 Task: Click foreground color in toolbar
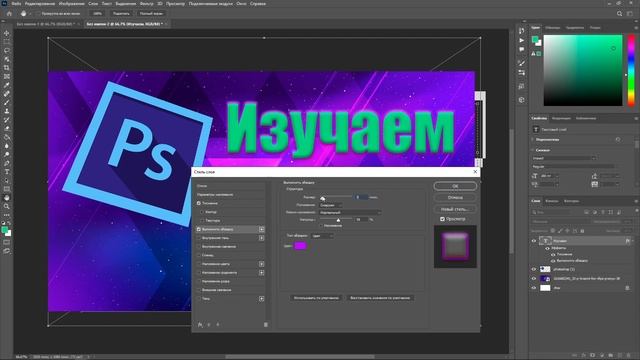[4, 230]
